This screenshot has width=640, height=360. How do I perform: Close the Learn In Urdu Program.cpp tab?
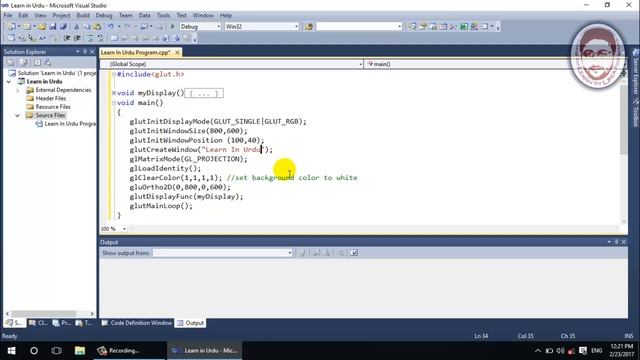pos(178,53)
